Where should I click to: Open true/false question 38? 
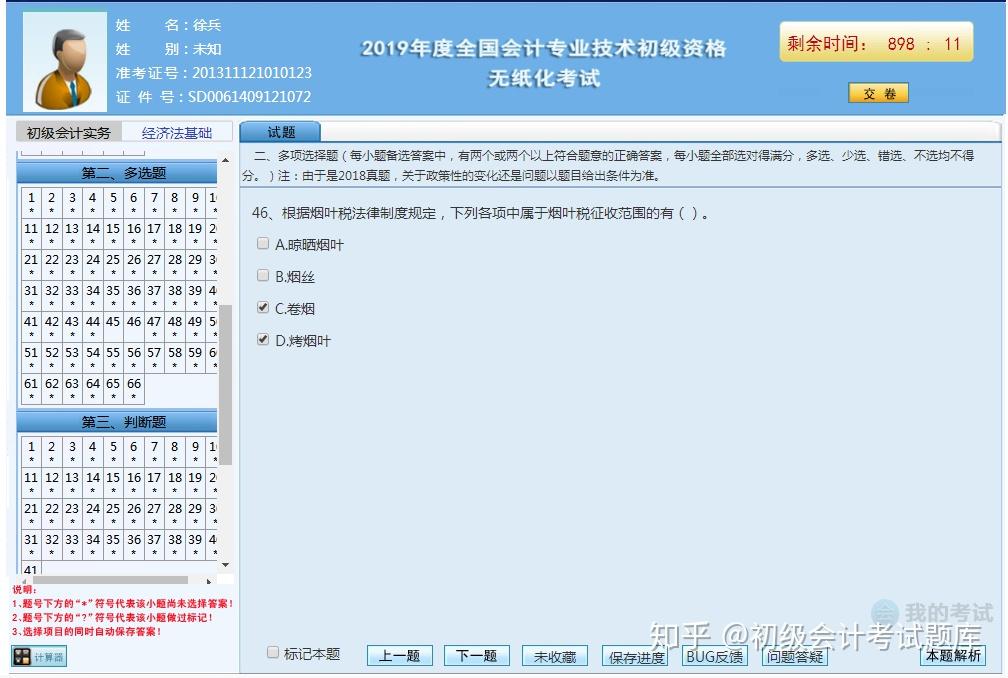pos(175,544)
